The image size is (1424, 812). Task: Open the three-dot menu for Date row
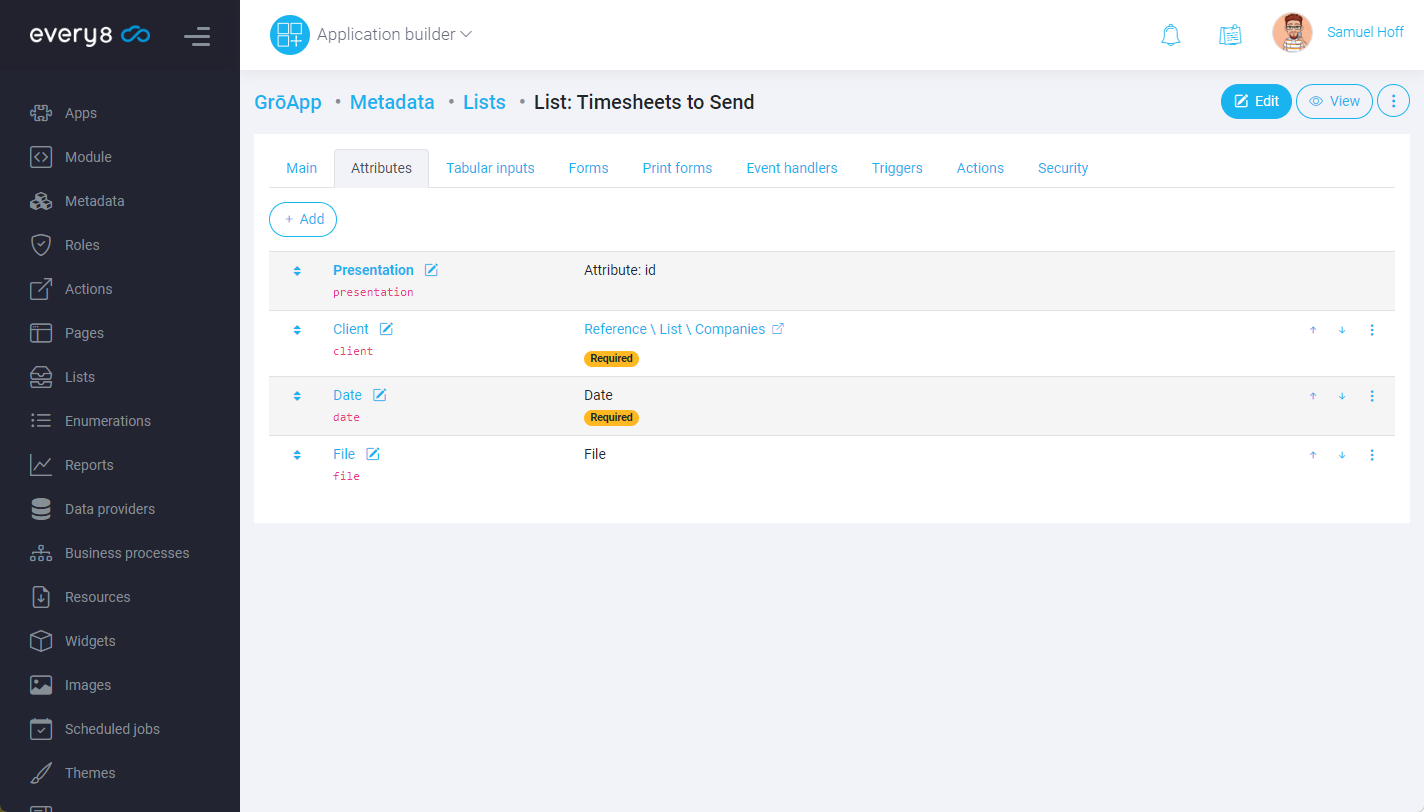(x=1372, y=396)
